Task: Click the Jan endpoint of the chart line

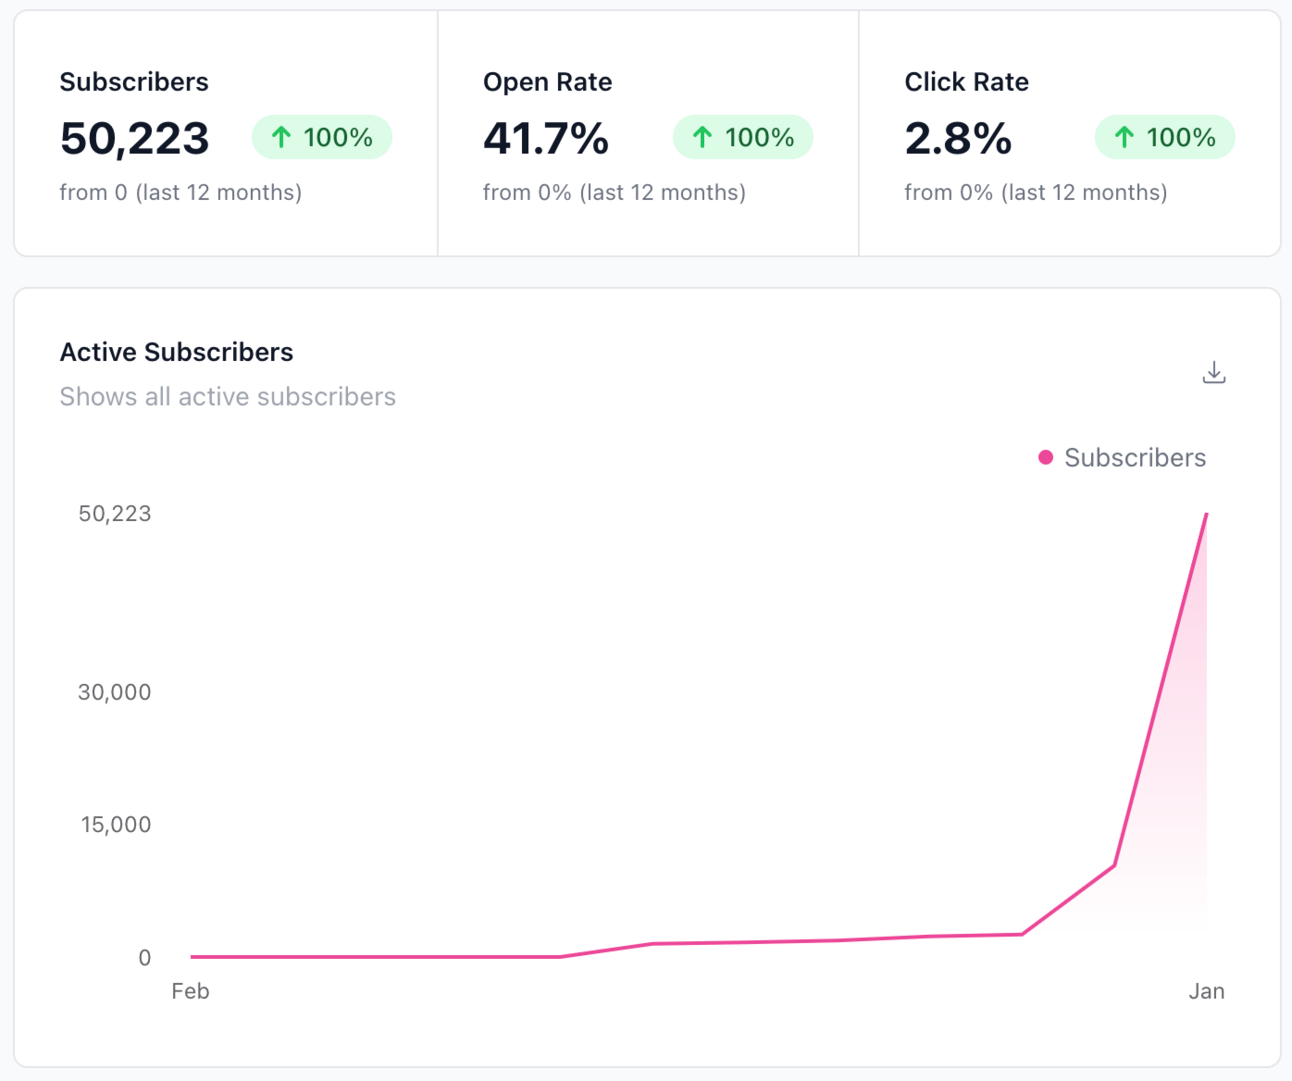Action: (x=1206, y=514)
